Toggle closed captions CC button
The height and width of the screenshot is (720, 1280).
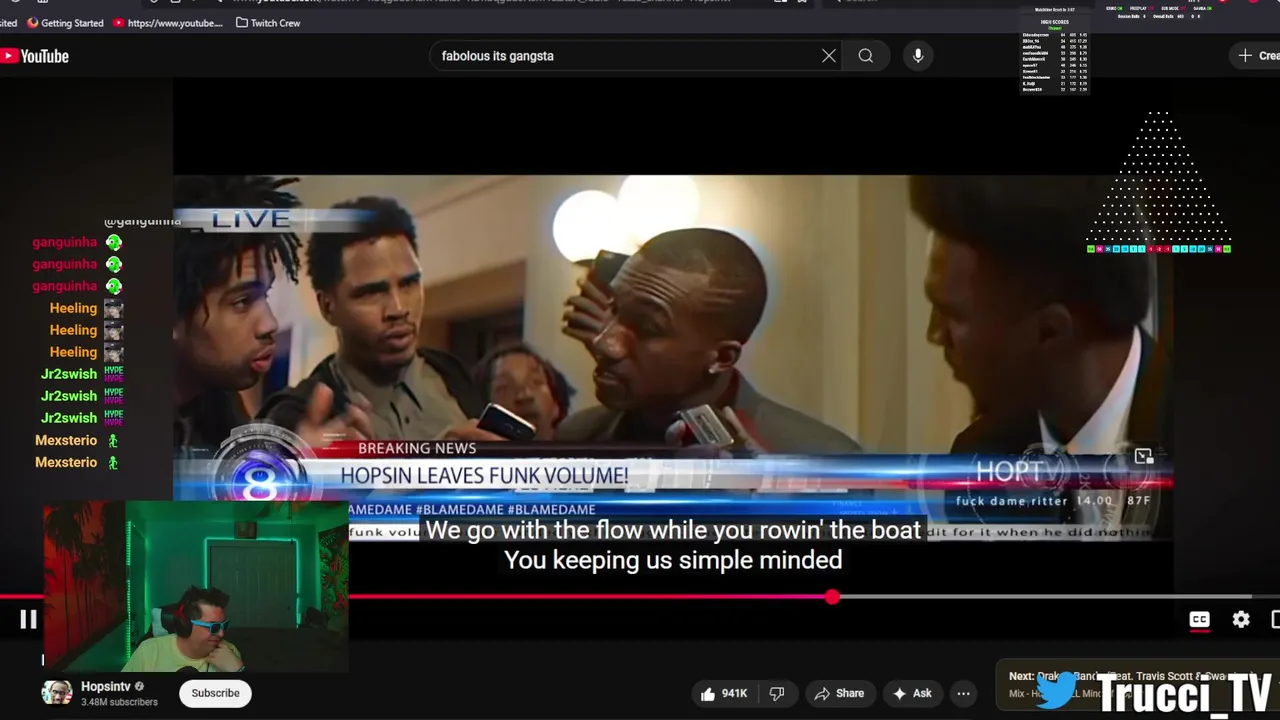[1199, 620]
